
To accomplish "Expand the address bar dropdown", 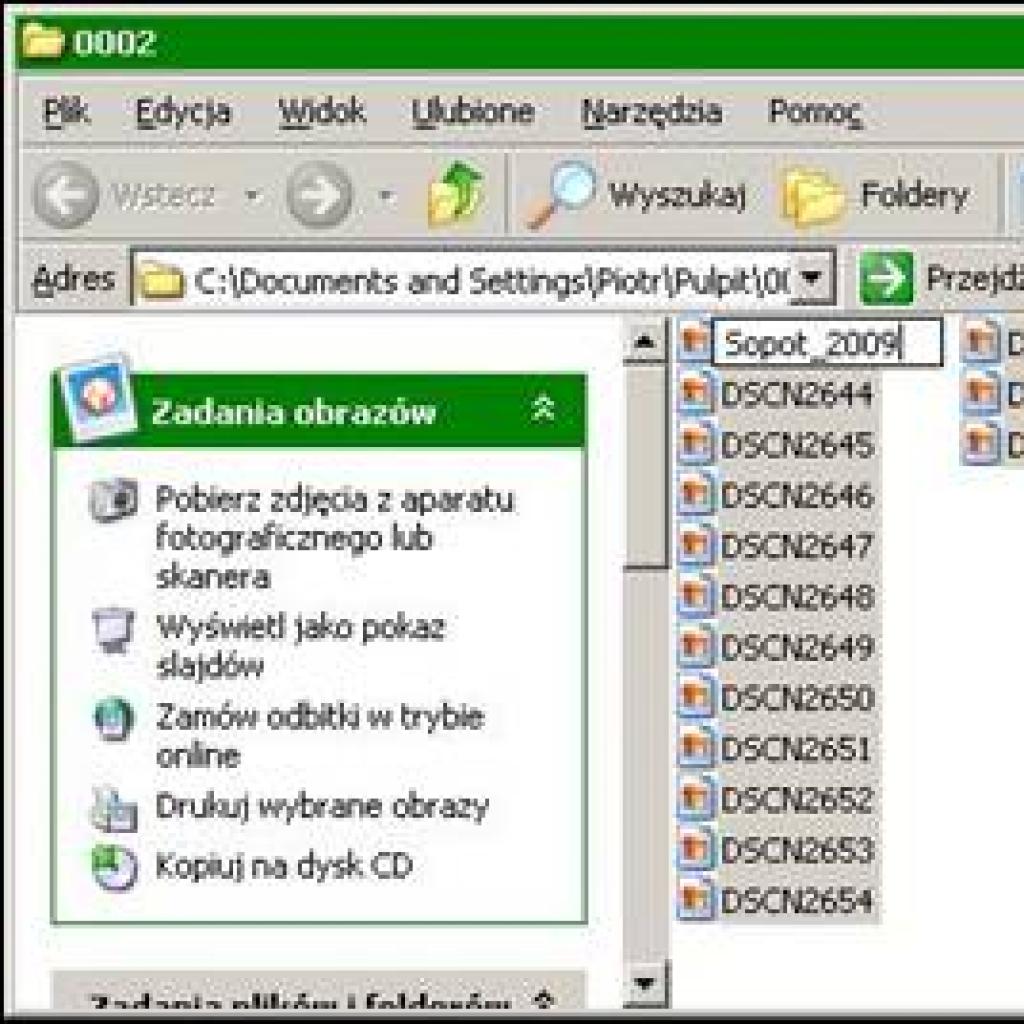I will tap(812, 278).
